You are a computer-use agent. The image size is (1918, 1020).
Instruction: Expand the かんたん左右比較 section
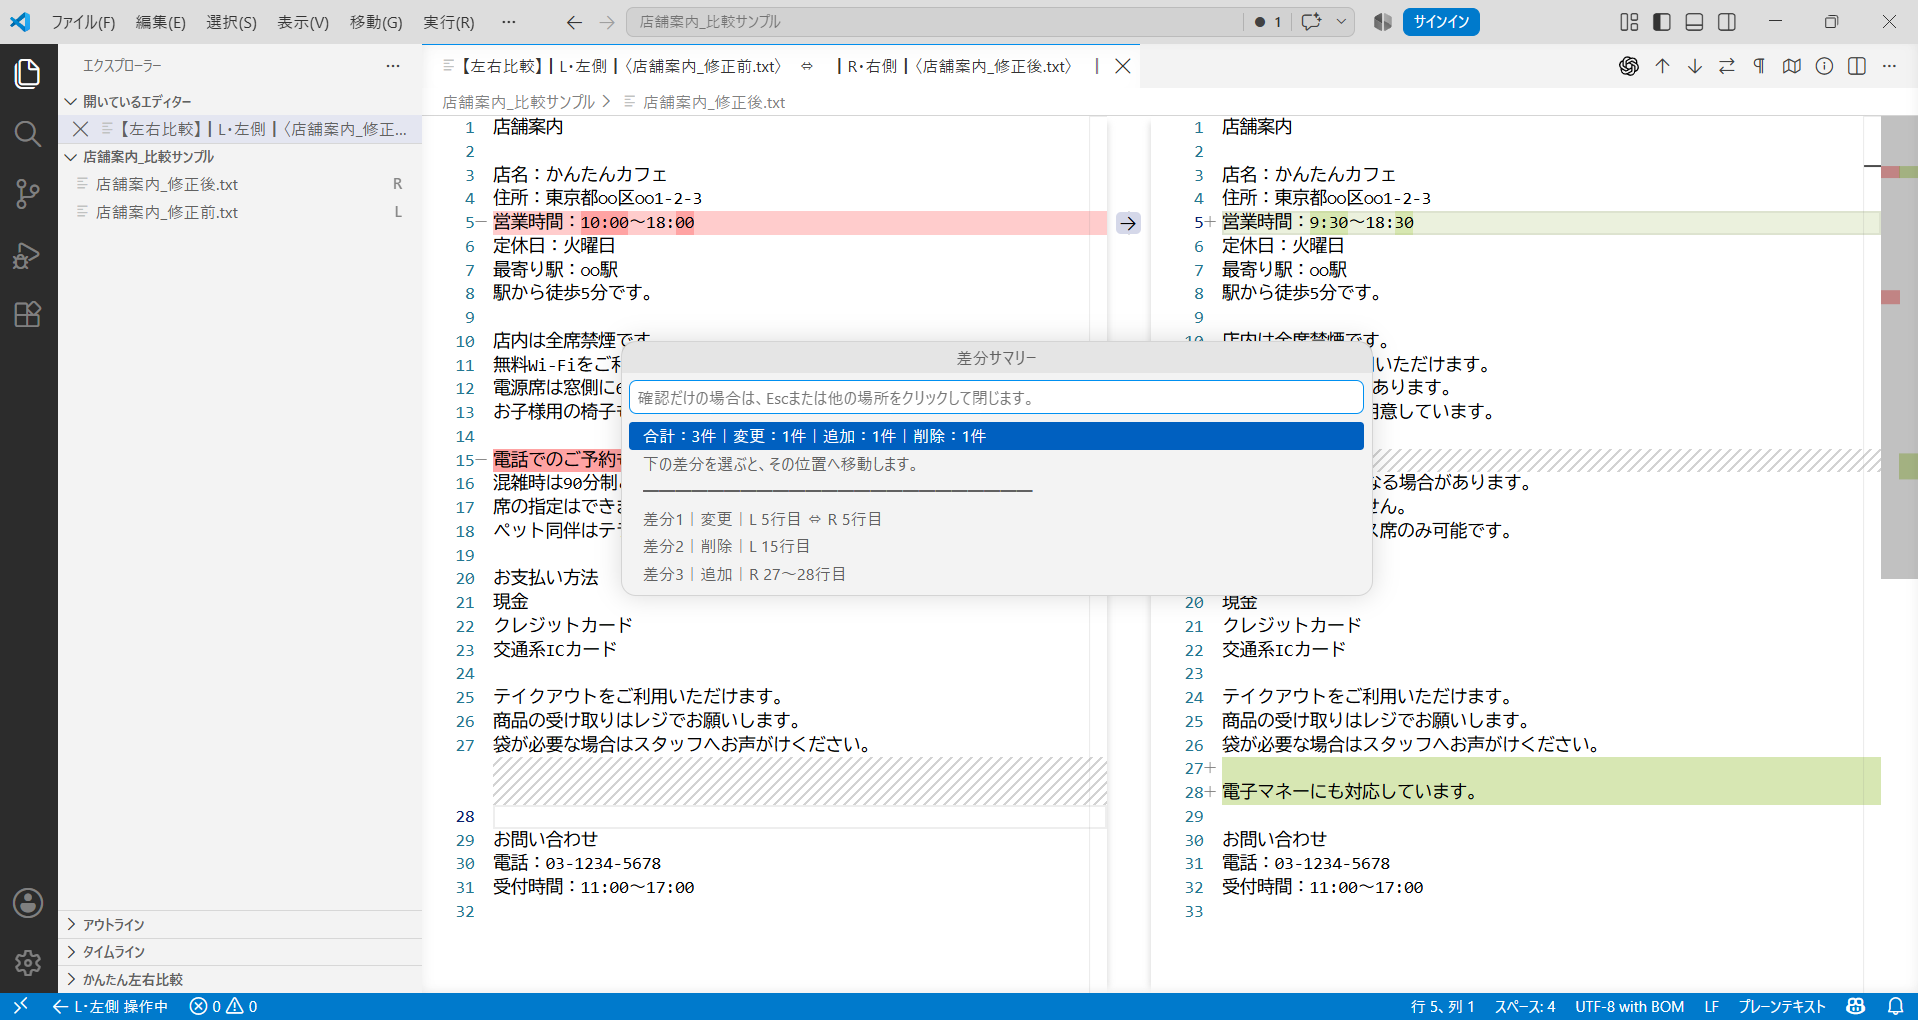[x=240, y=980]
